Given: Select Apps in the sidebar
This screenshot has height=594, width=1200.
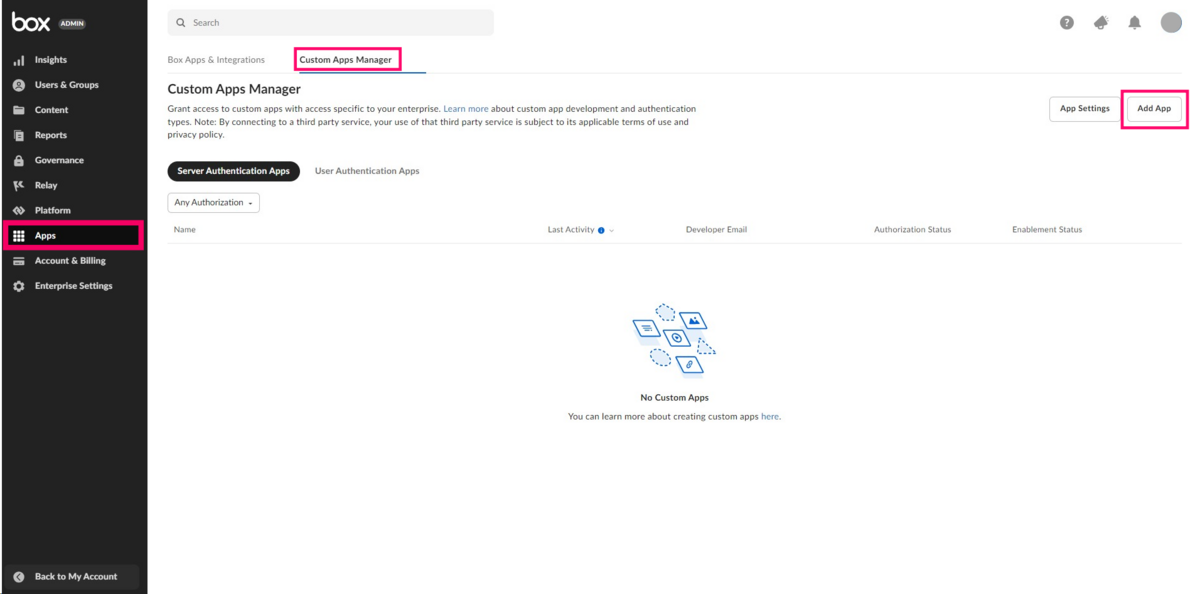Looking at the screenshot, I should click(73, 236).
